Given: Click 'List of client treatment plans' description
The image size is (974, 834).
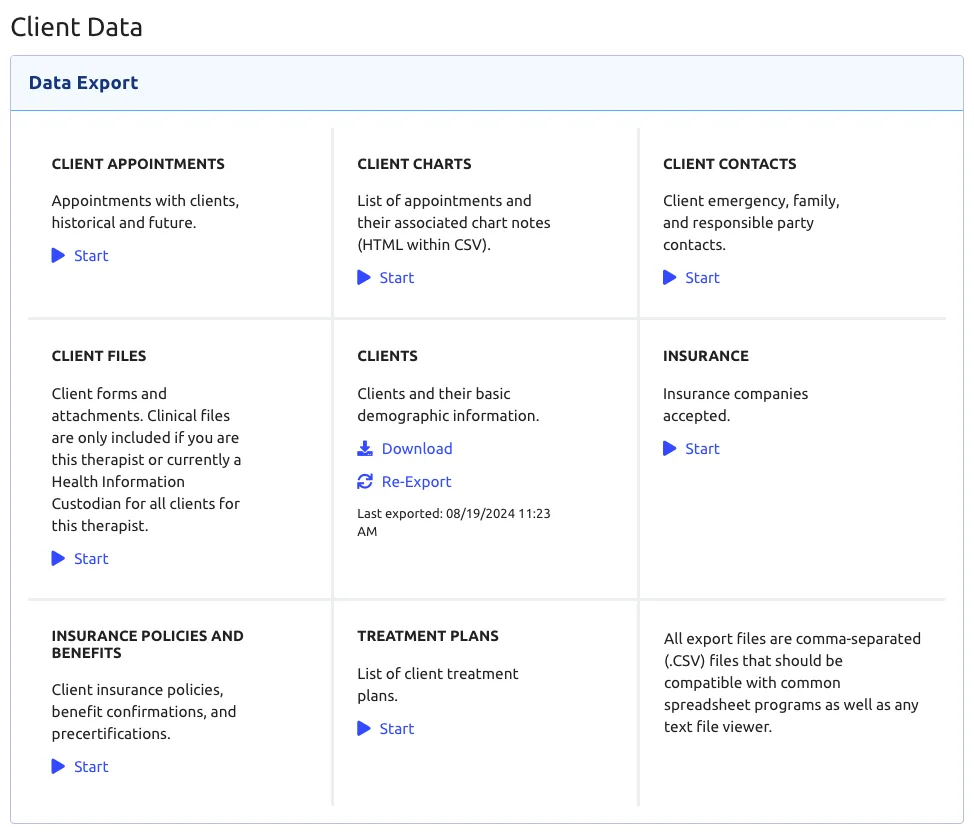Looking at the screenshot, I should [x=438, y=685].
